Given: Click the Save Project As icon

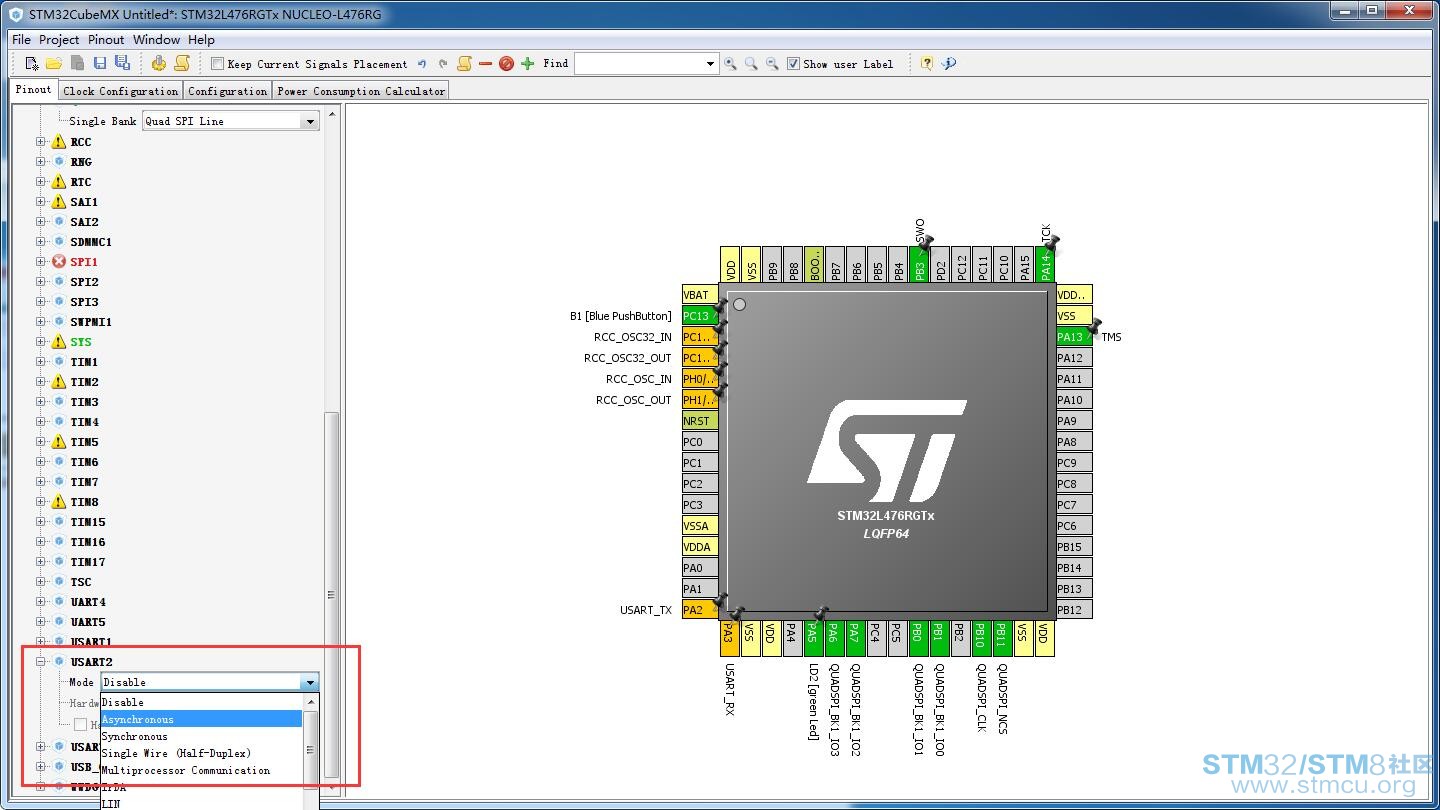Looking at the screenshot, I should (x=122, y=64).
